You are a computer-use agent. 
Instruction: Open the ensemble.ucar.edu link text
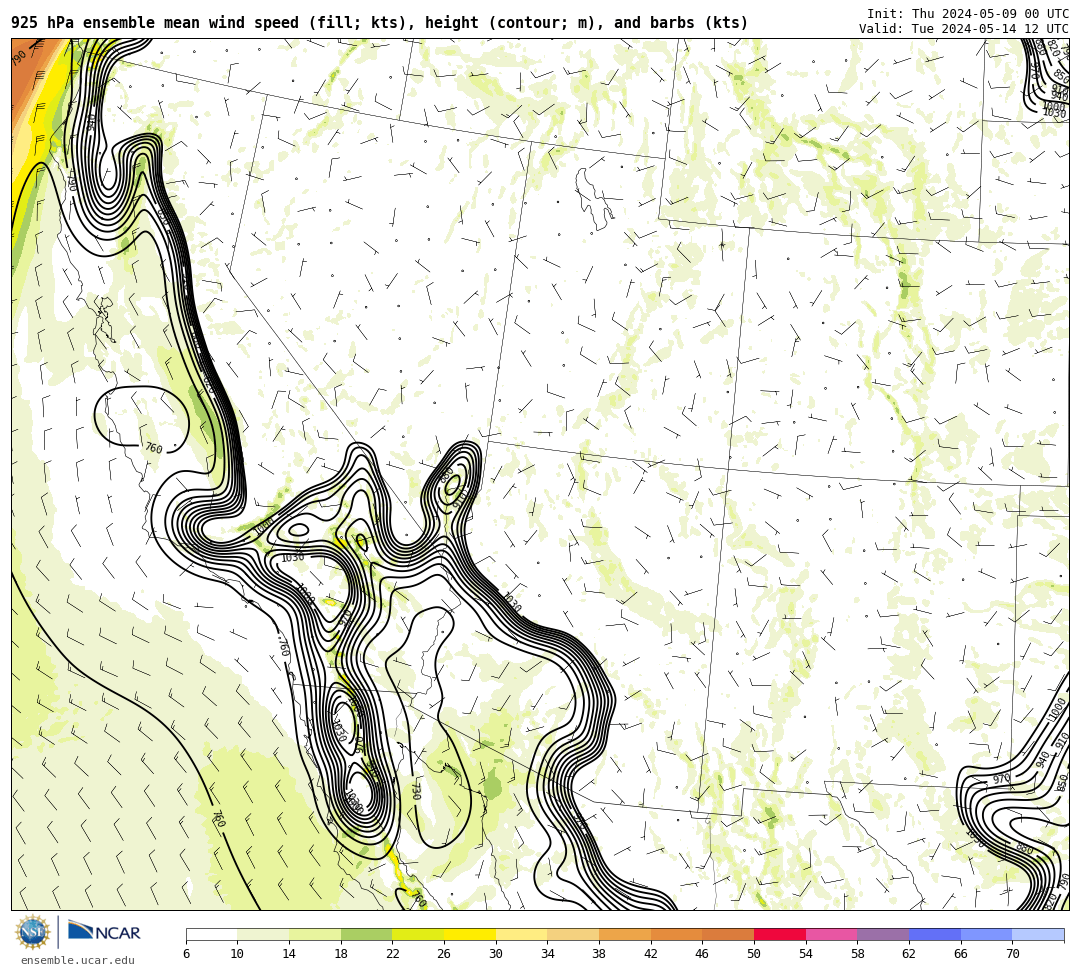[x=78, y=960]
